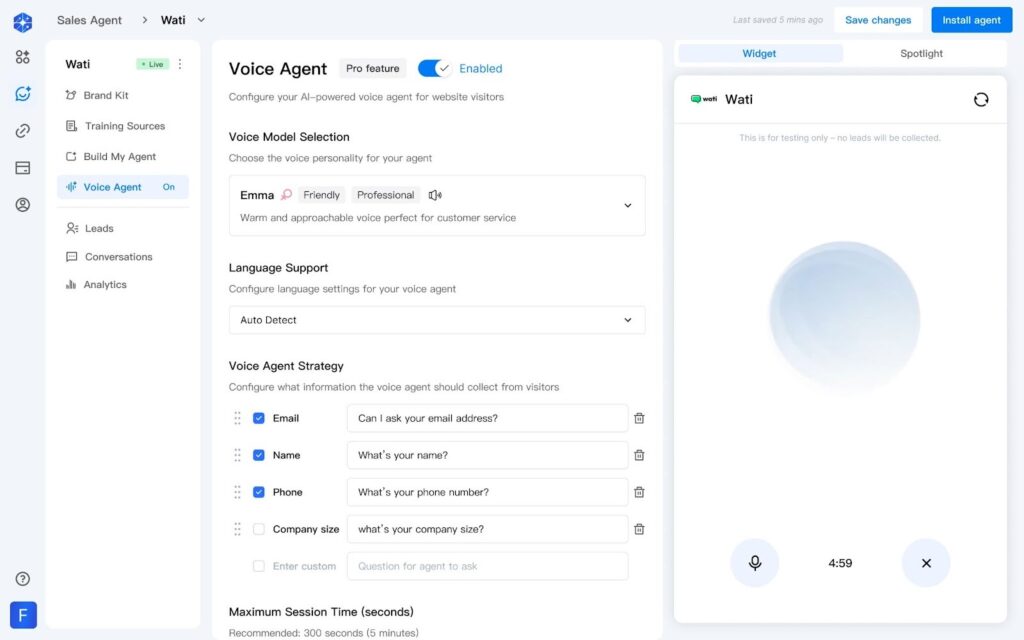Uncheck the Phone checkbox

tap(259, 492)
